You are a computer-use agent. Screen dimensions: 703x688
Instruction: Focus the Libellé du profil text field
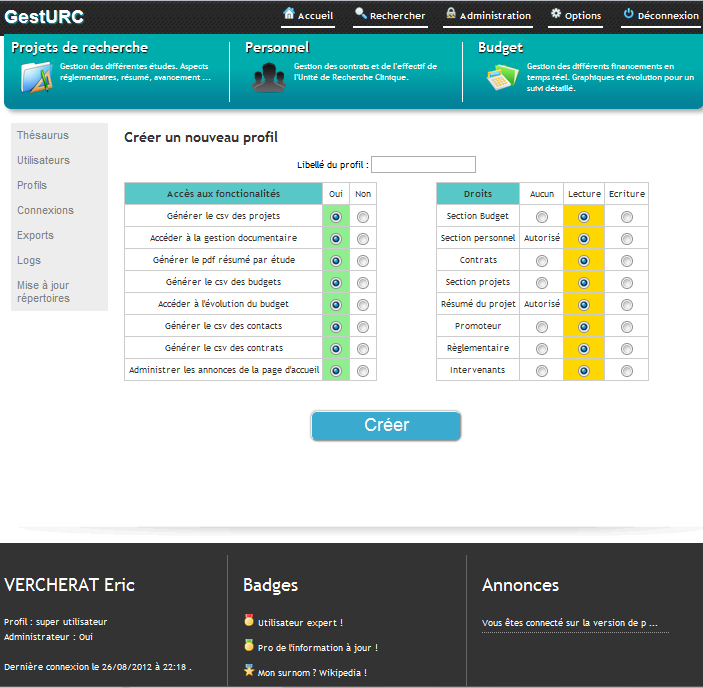423,164
